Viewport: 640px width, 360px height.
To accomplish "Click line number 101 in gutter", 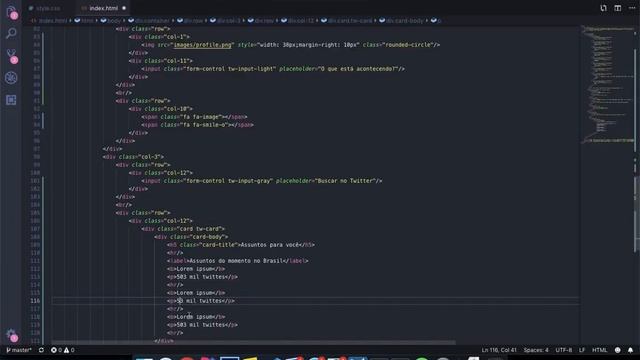I will tap(36, 181).
